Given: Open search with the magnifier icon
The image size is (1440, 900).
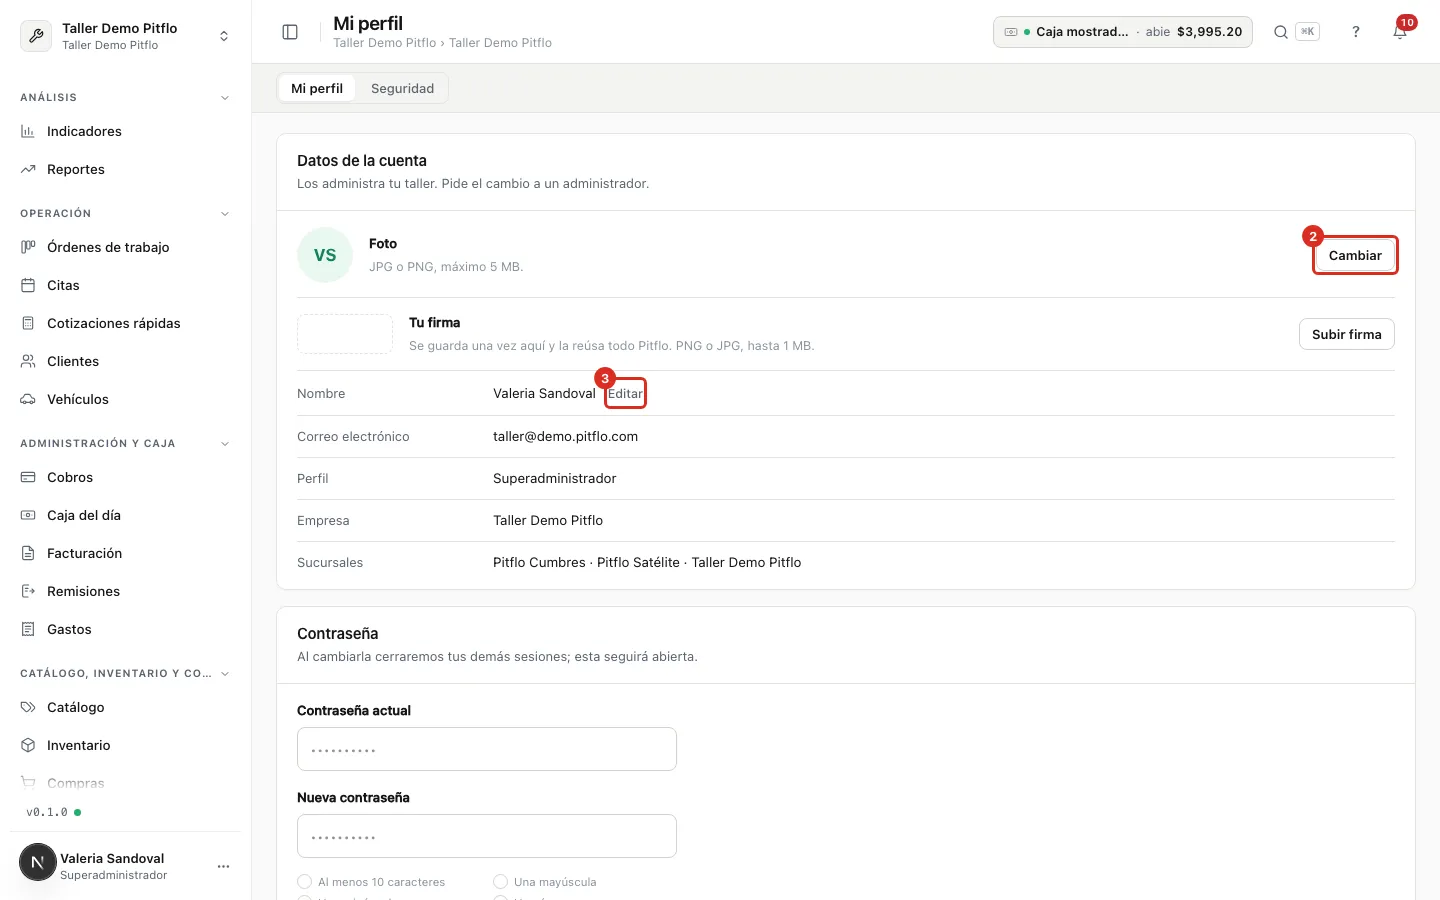Looking at the screenshot, I should click(x=1280, y=32).
